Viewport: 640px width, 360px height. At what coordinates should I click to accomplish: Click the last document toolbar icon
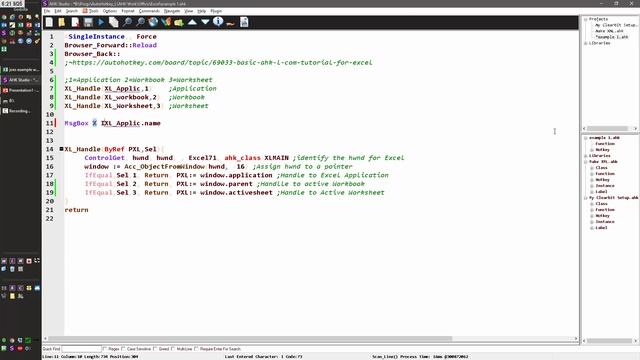point(244,22)
